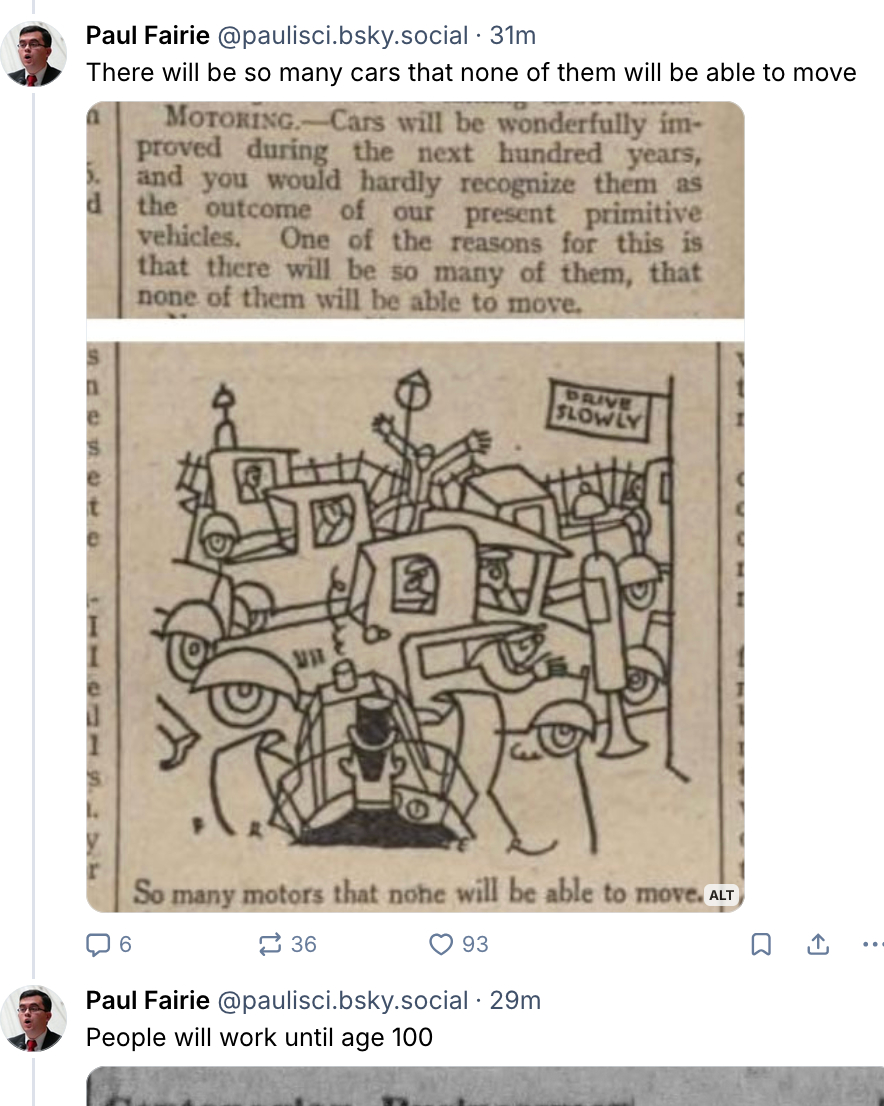Bookmark the cars post
Viewport: 884px width, 1106px height.
(761, 944)
